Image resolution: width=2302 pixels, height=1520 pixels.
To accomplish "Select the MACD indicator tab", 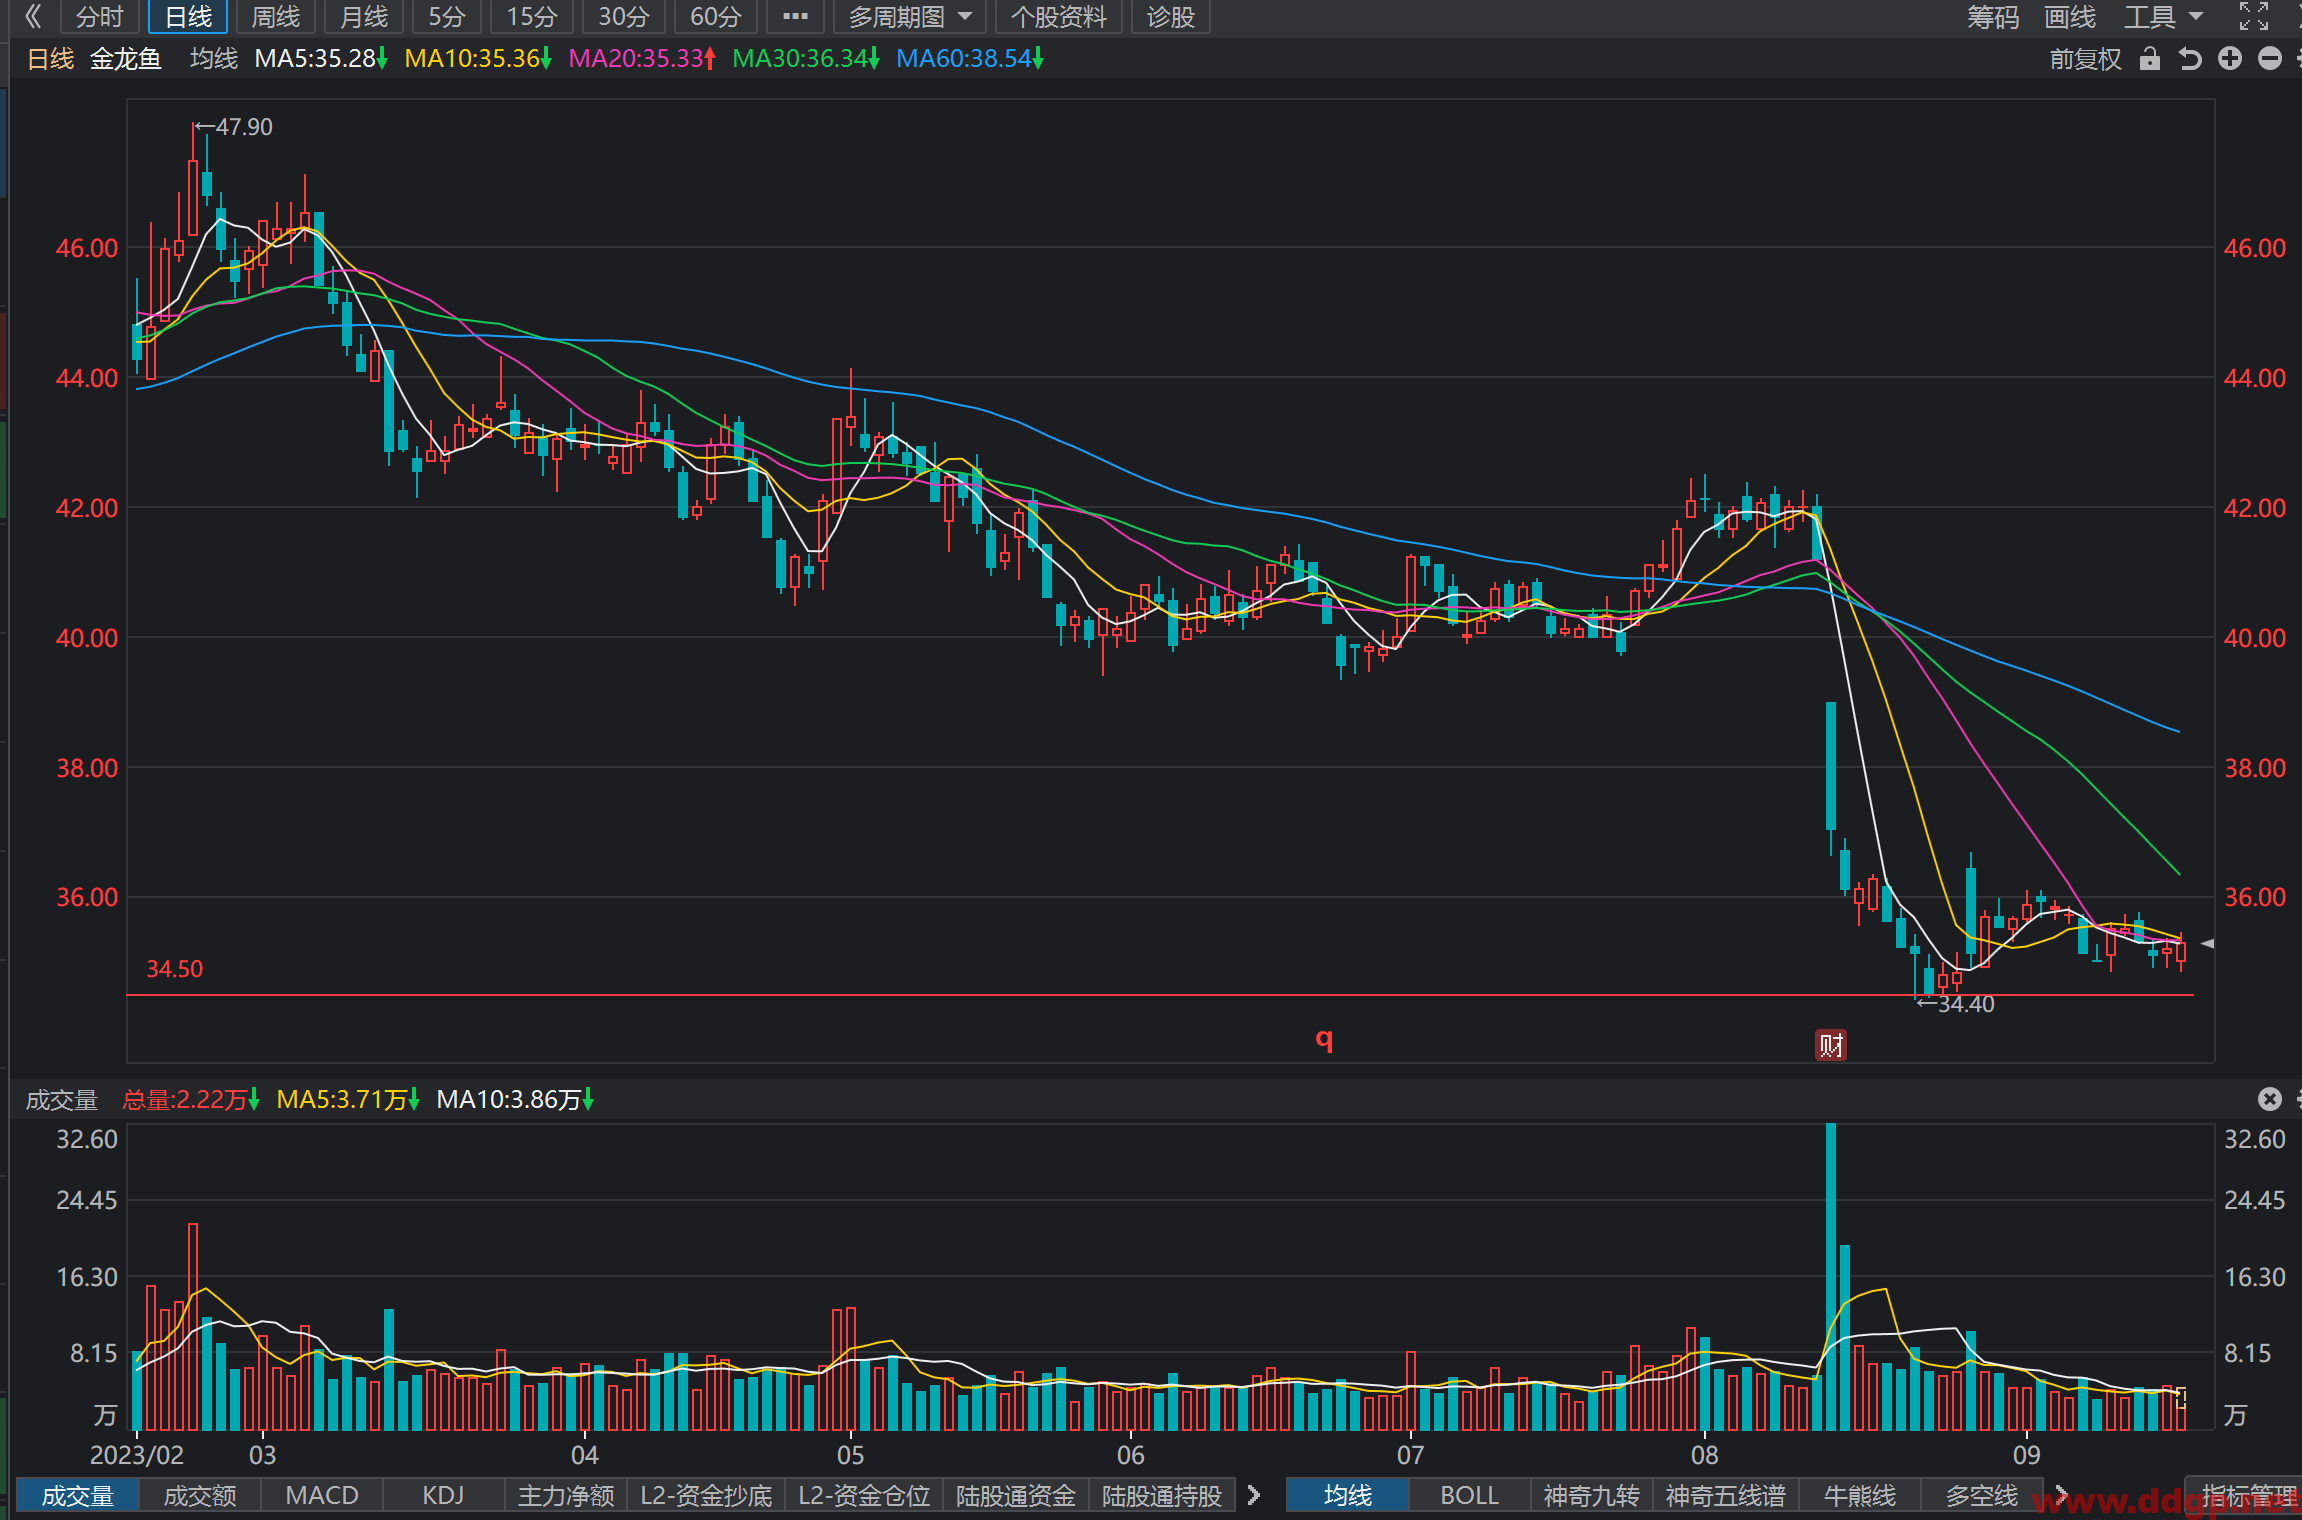I will tap(322, 1496).
